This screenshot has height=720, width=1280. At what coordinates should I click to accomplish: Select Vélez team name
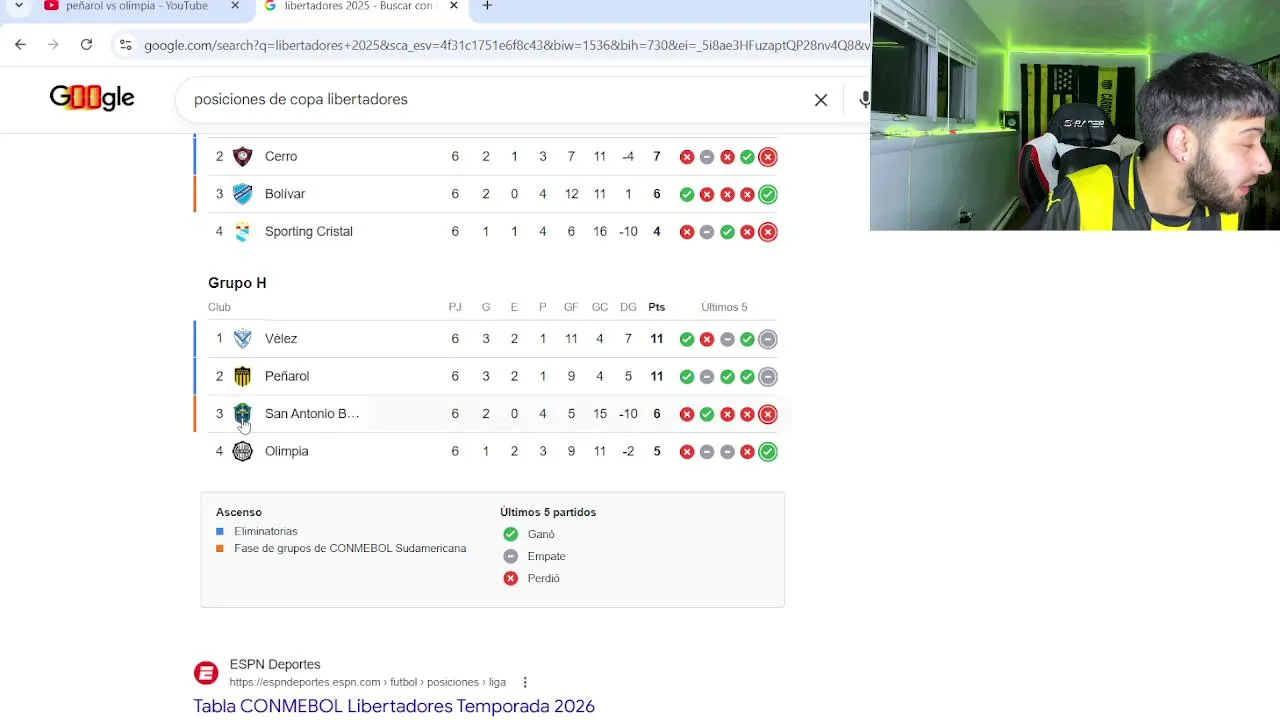pos(281,338)
